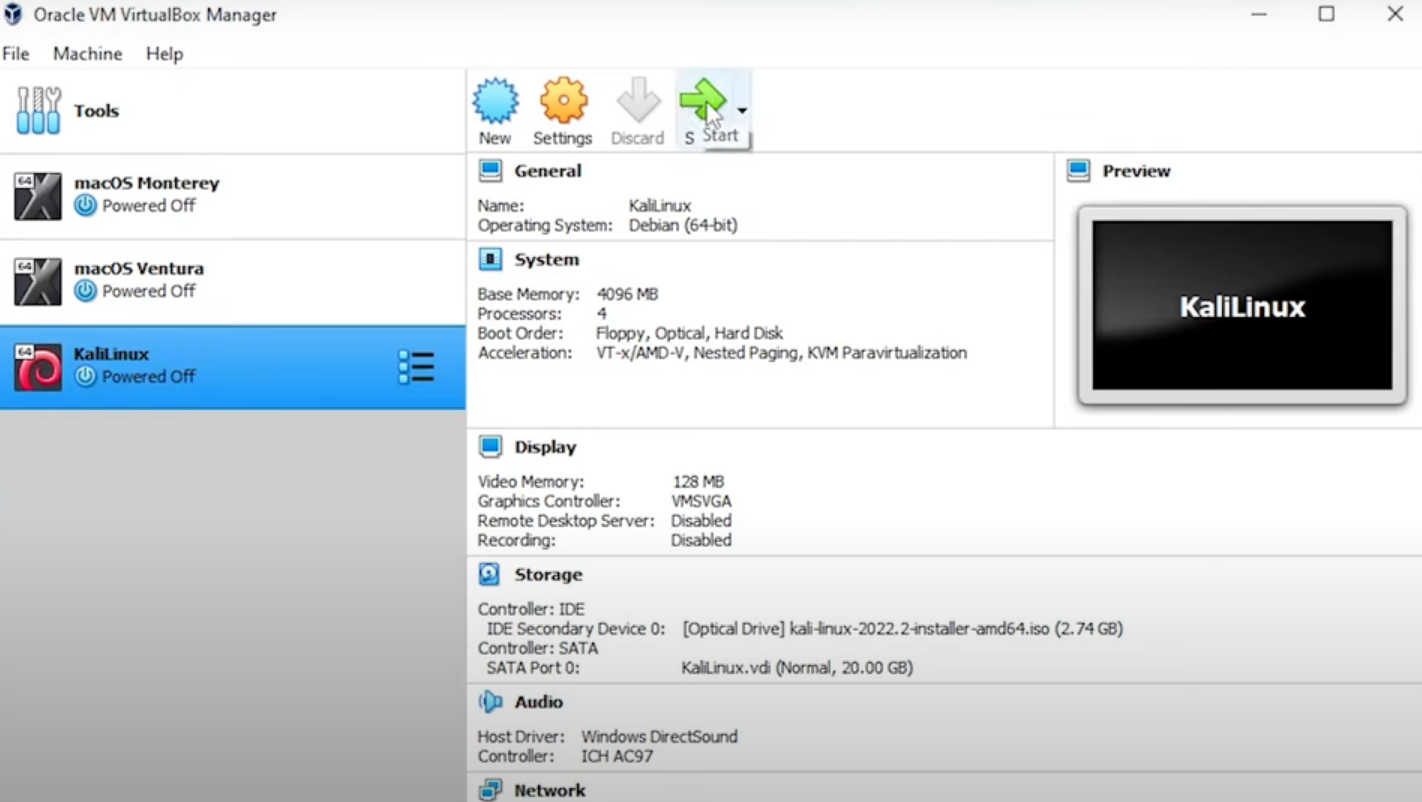Click the New virtual machine toolbar icon

[x=495, y=101]
